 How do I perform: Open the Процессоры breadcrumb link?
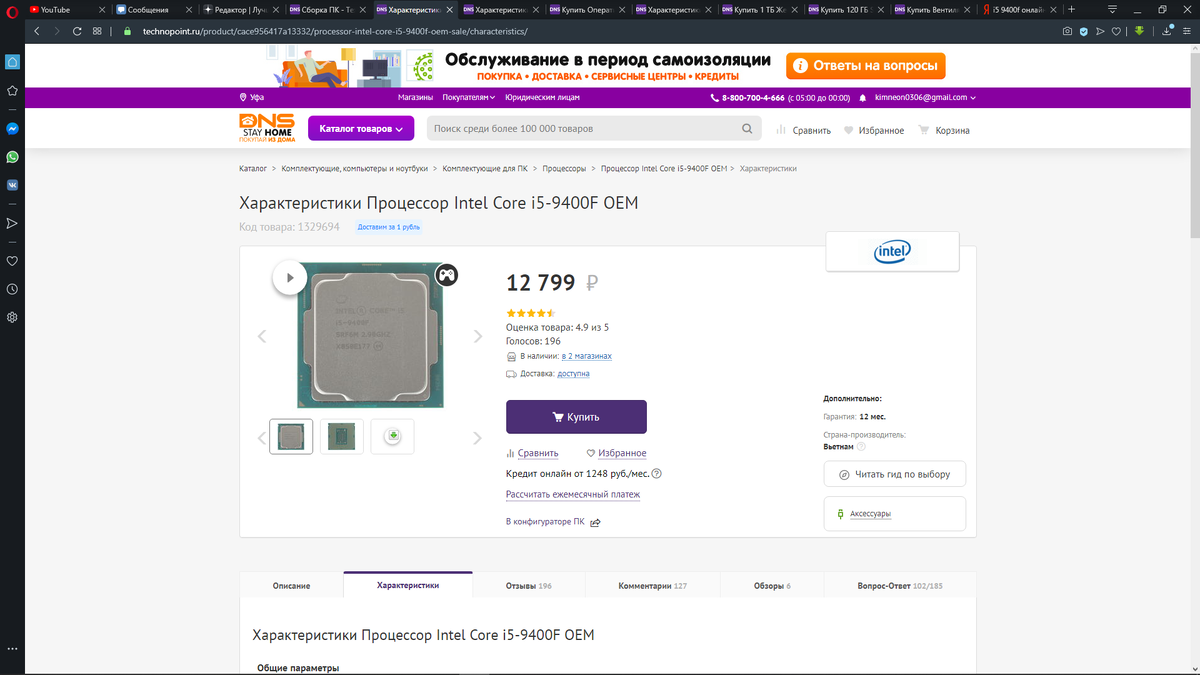pos(565,169)
